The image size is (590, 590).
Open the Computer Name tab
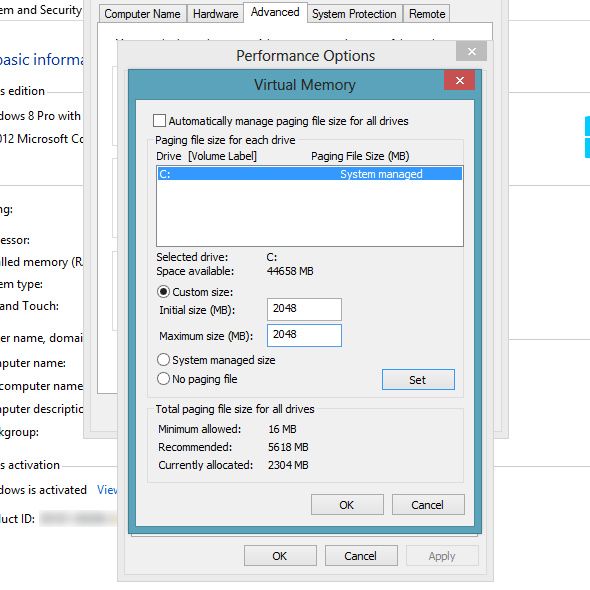(142, 14)
